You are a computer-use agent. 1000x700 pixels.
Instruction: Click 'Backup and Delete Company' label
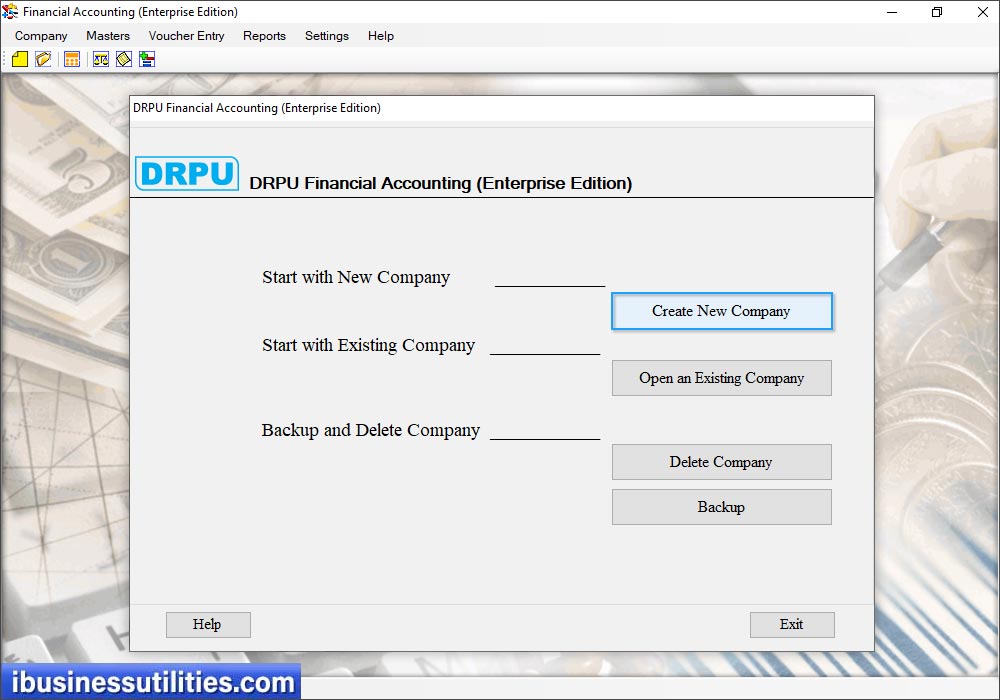(x=371, y=430)
